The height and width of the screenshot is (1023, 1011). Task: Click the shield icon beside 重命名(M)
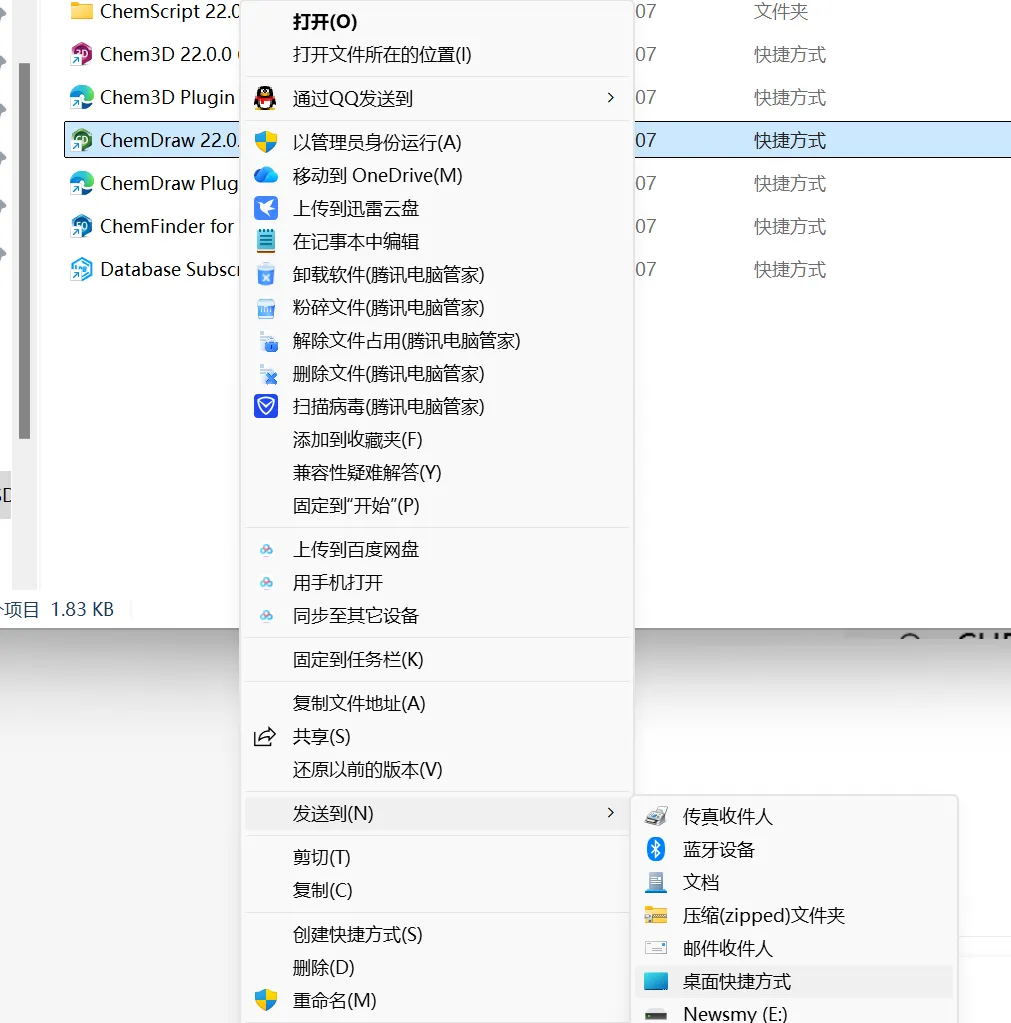[x=265, y=1000]
